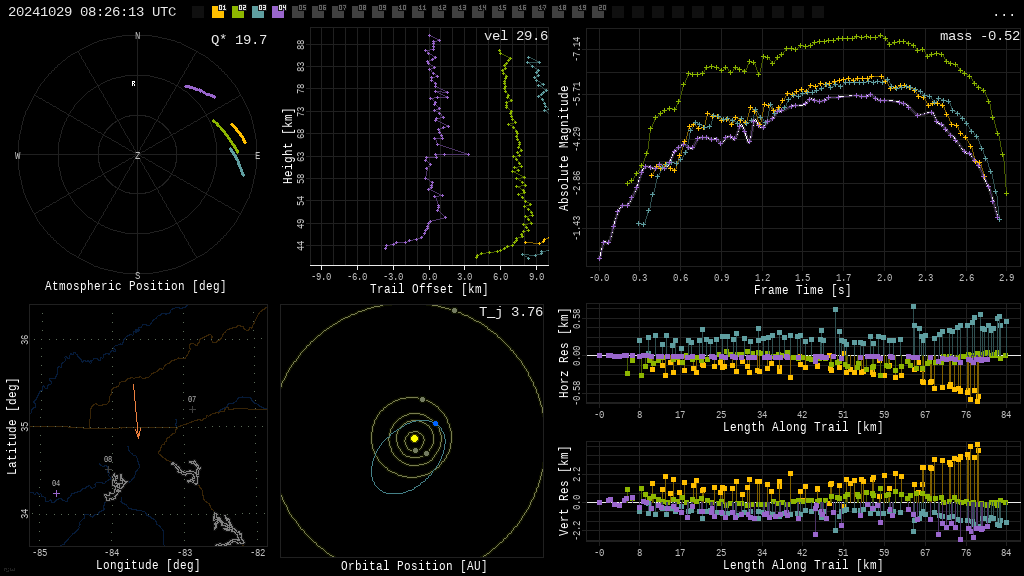Click the radiant R marker in sky plot
This screenshot has height=576, width=1024.
coord(133,84)
